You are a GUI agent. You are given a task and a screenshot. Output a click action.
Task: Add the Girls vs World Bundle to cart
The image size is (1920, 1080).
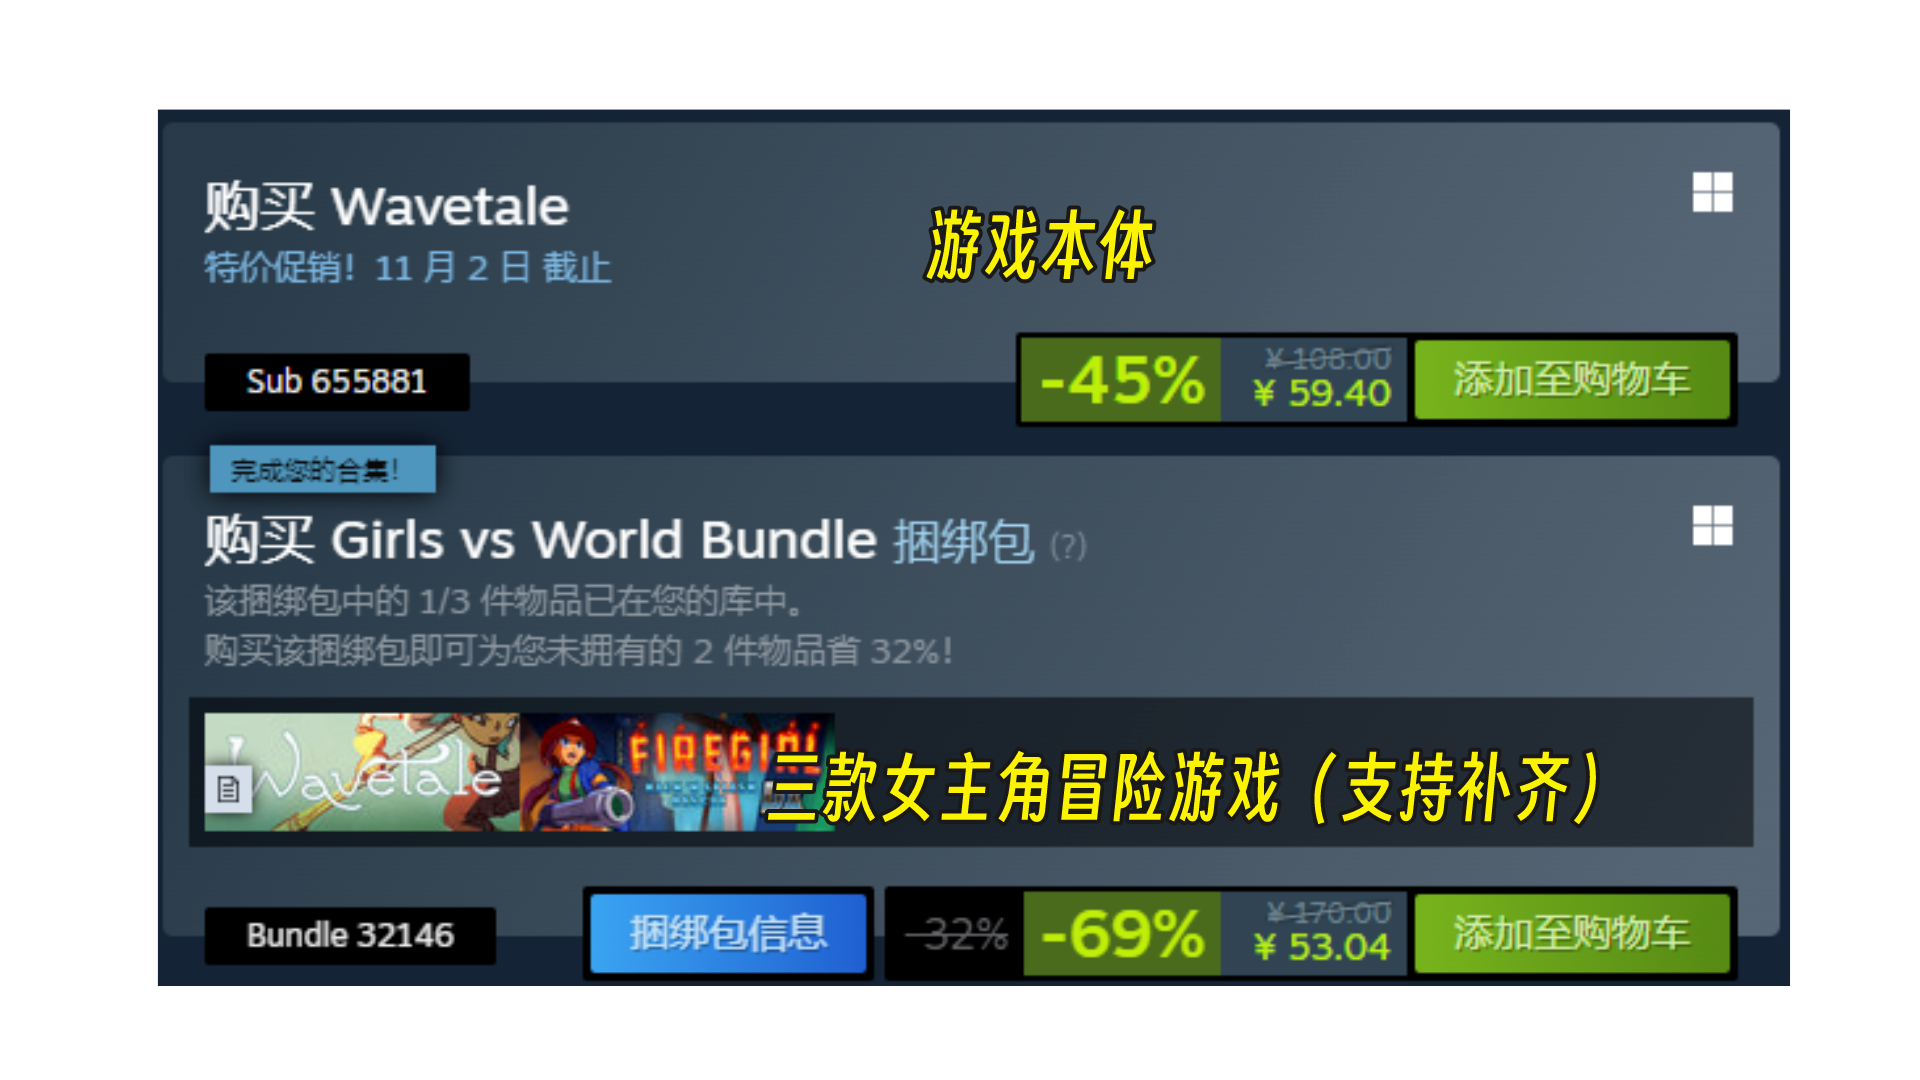click(1571, 934)
